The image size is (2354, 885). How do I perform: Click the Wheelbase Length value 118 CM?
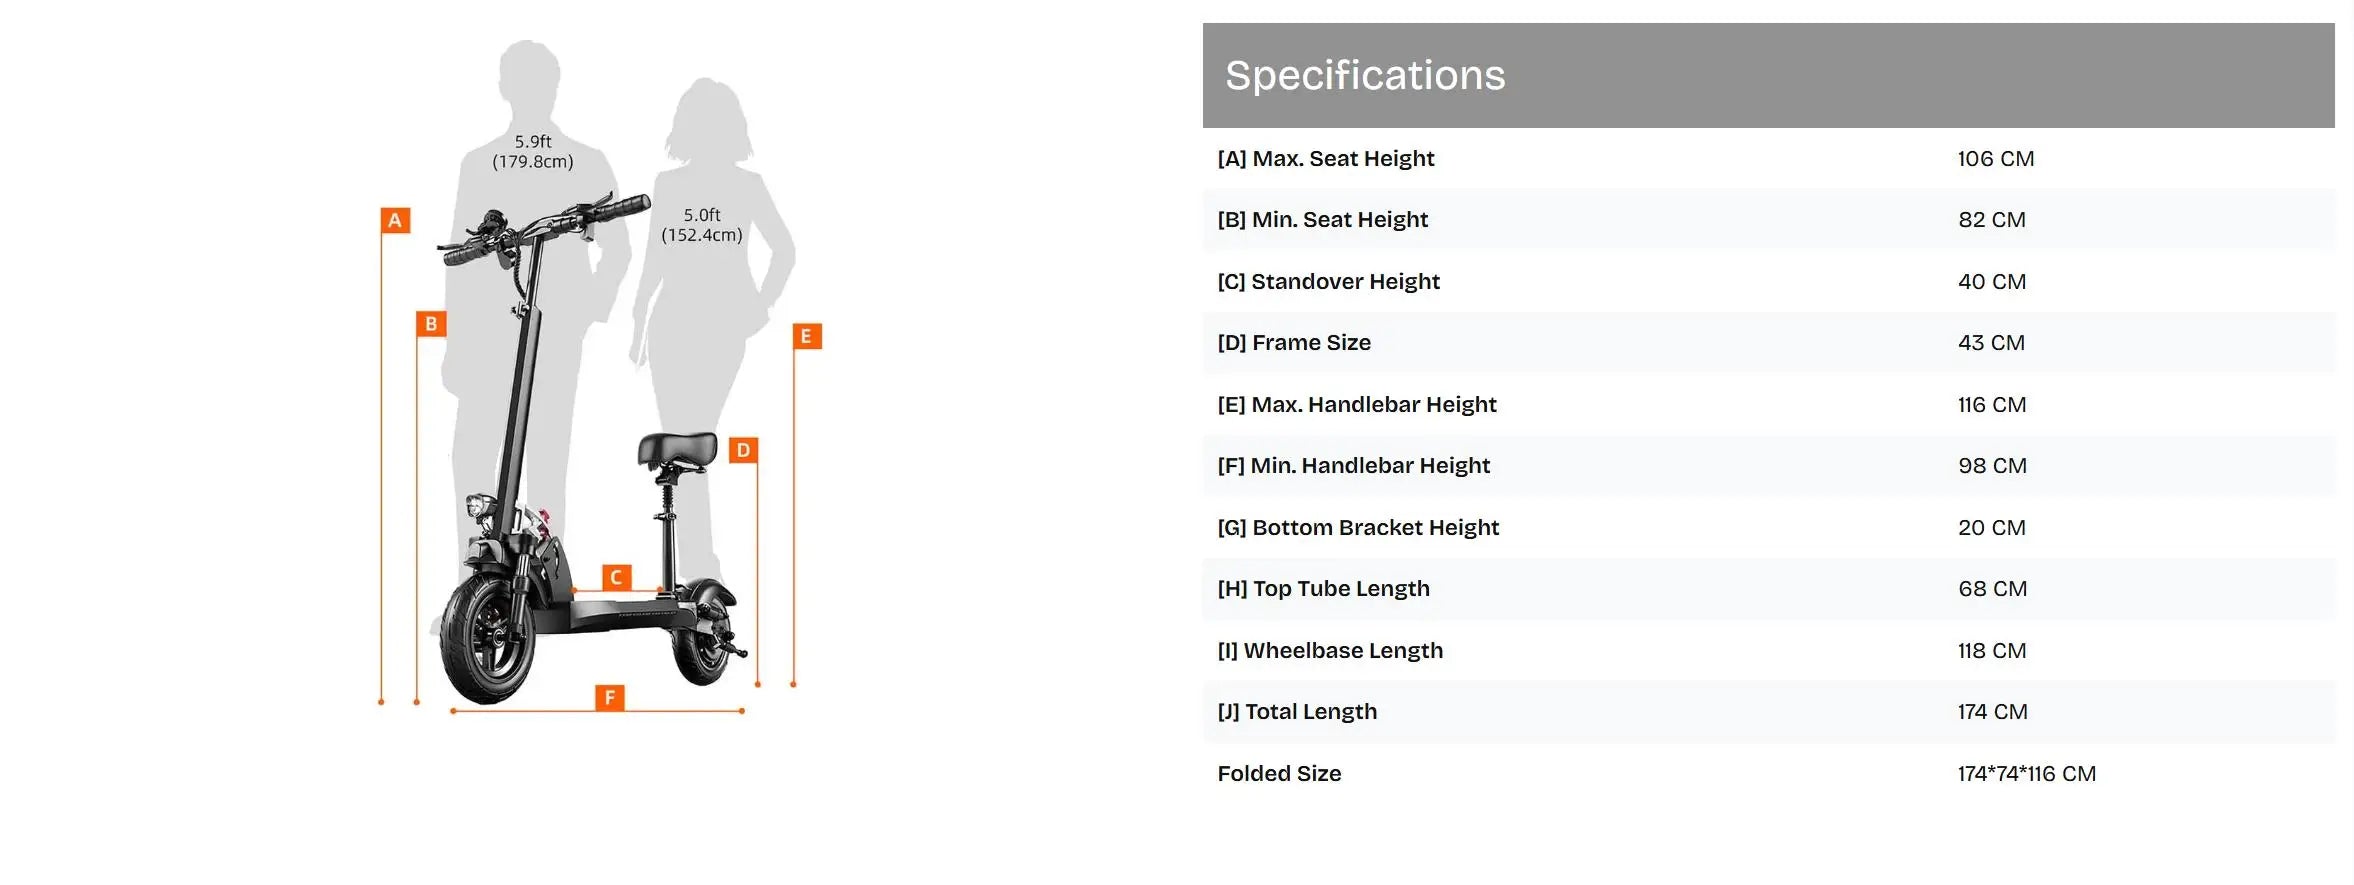[x=1991, y=651]
